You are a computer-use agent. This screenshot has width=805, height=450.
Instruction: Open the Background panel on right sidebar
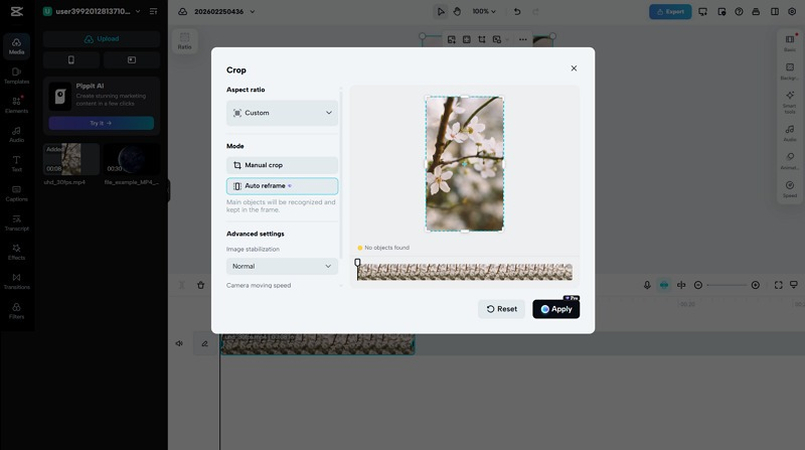point(790,71)
